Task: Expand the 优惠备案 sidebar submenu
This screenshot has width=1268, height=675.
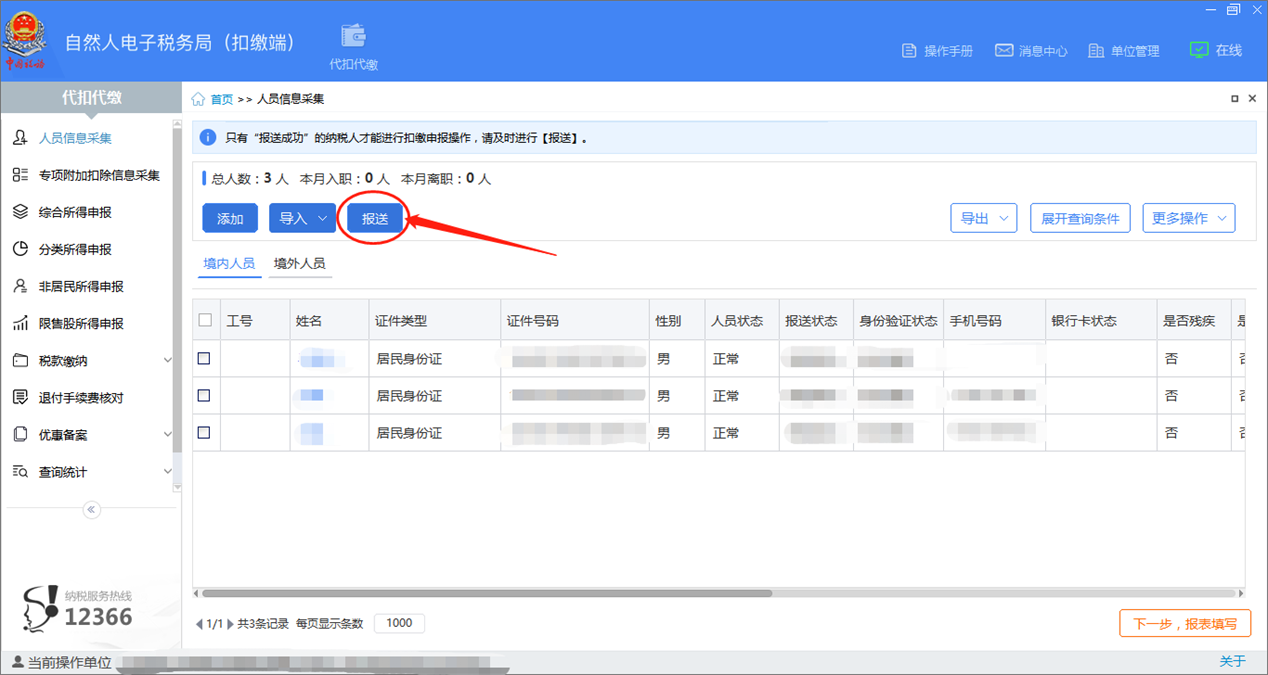Action: coord(167,434)
